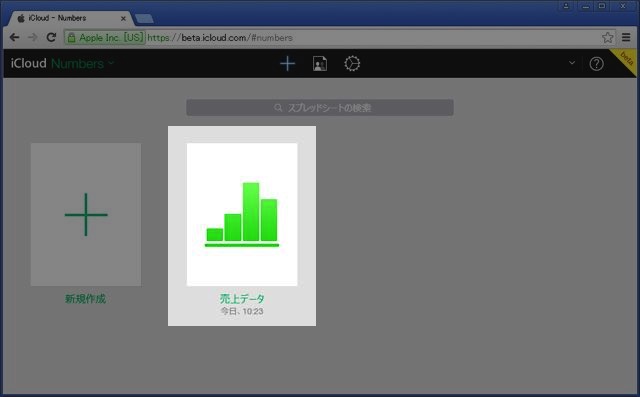Select the iCloud - Numbers browser tab

point(69,18)
